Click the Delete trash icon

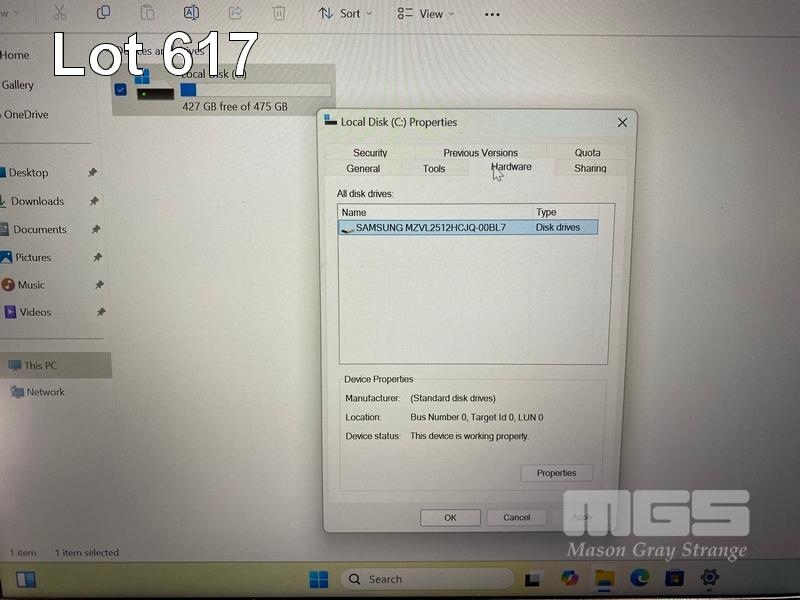pyautogui.click(x=279, y=13)
